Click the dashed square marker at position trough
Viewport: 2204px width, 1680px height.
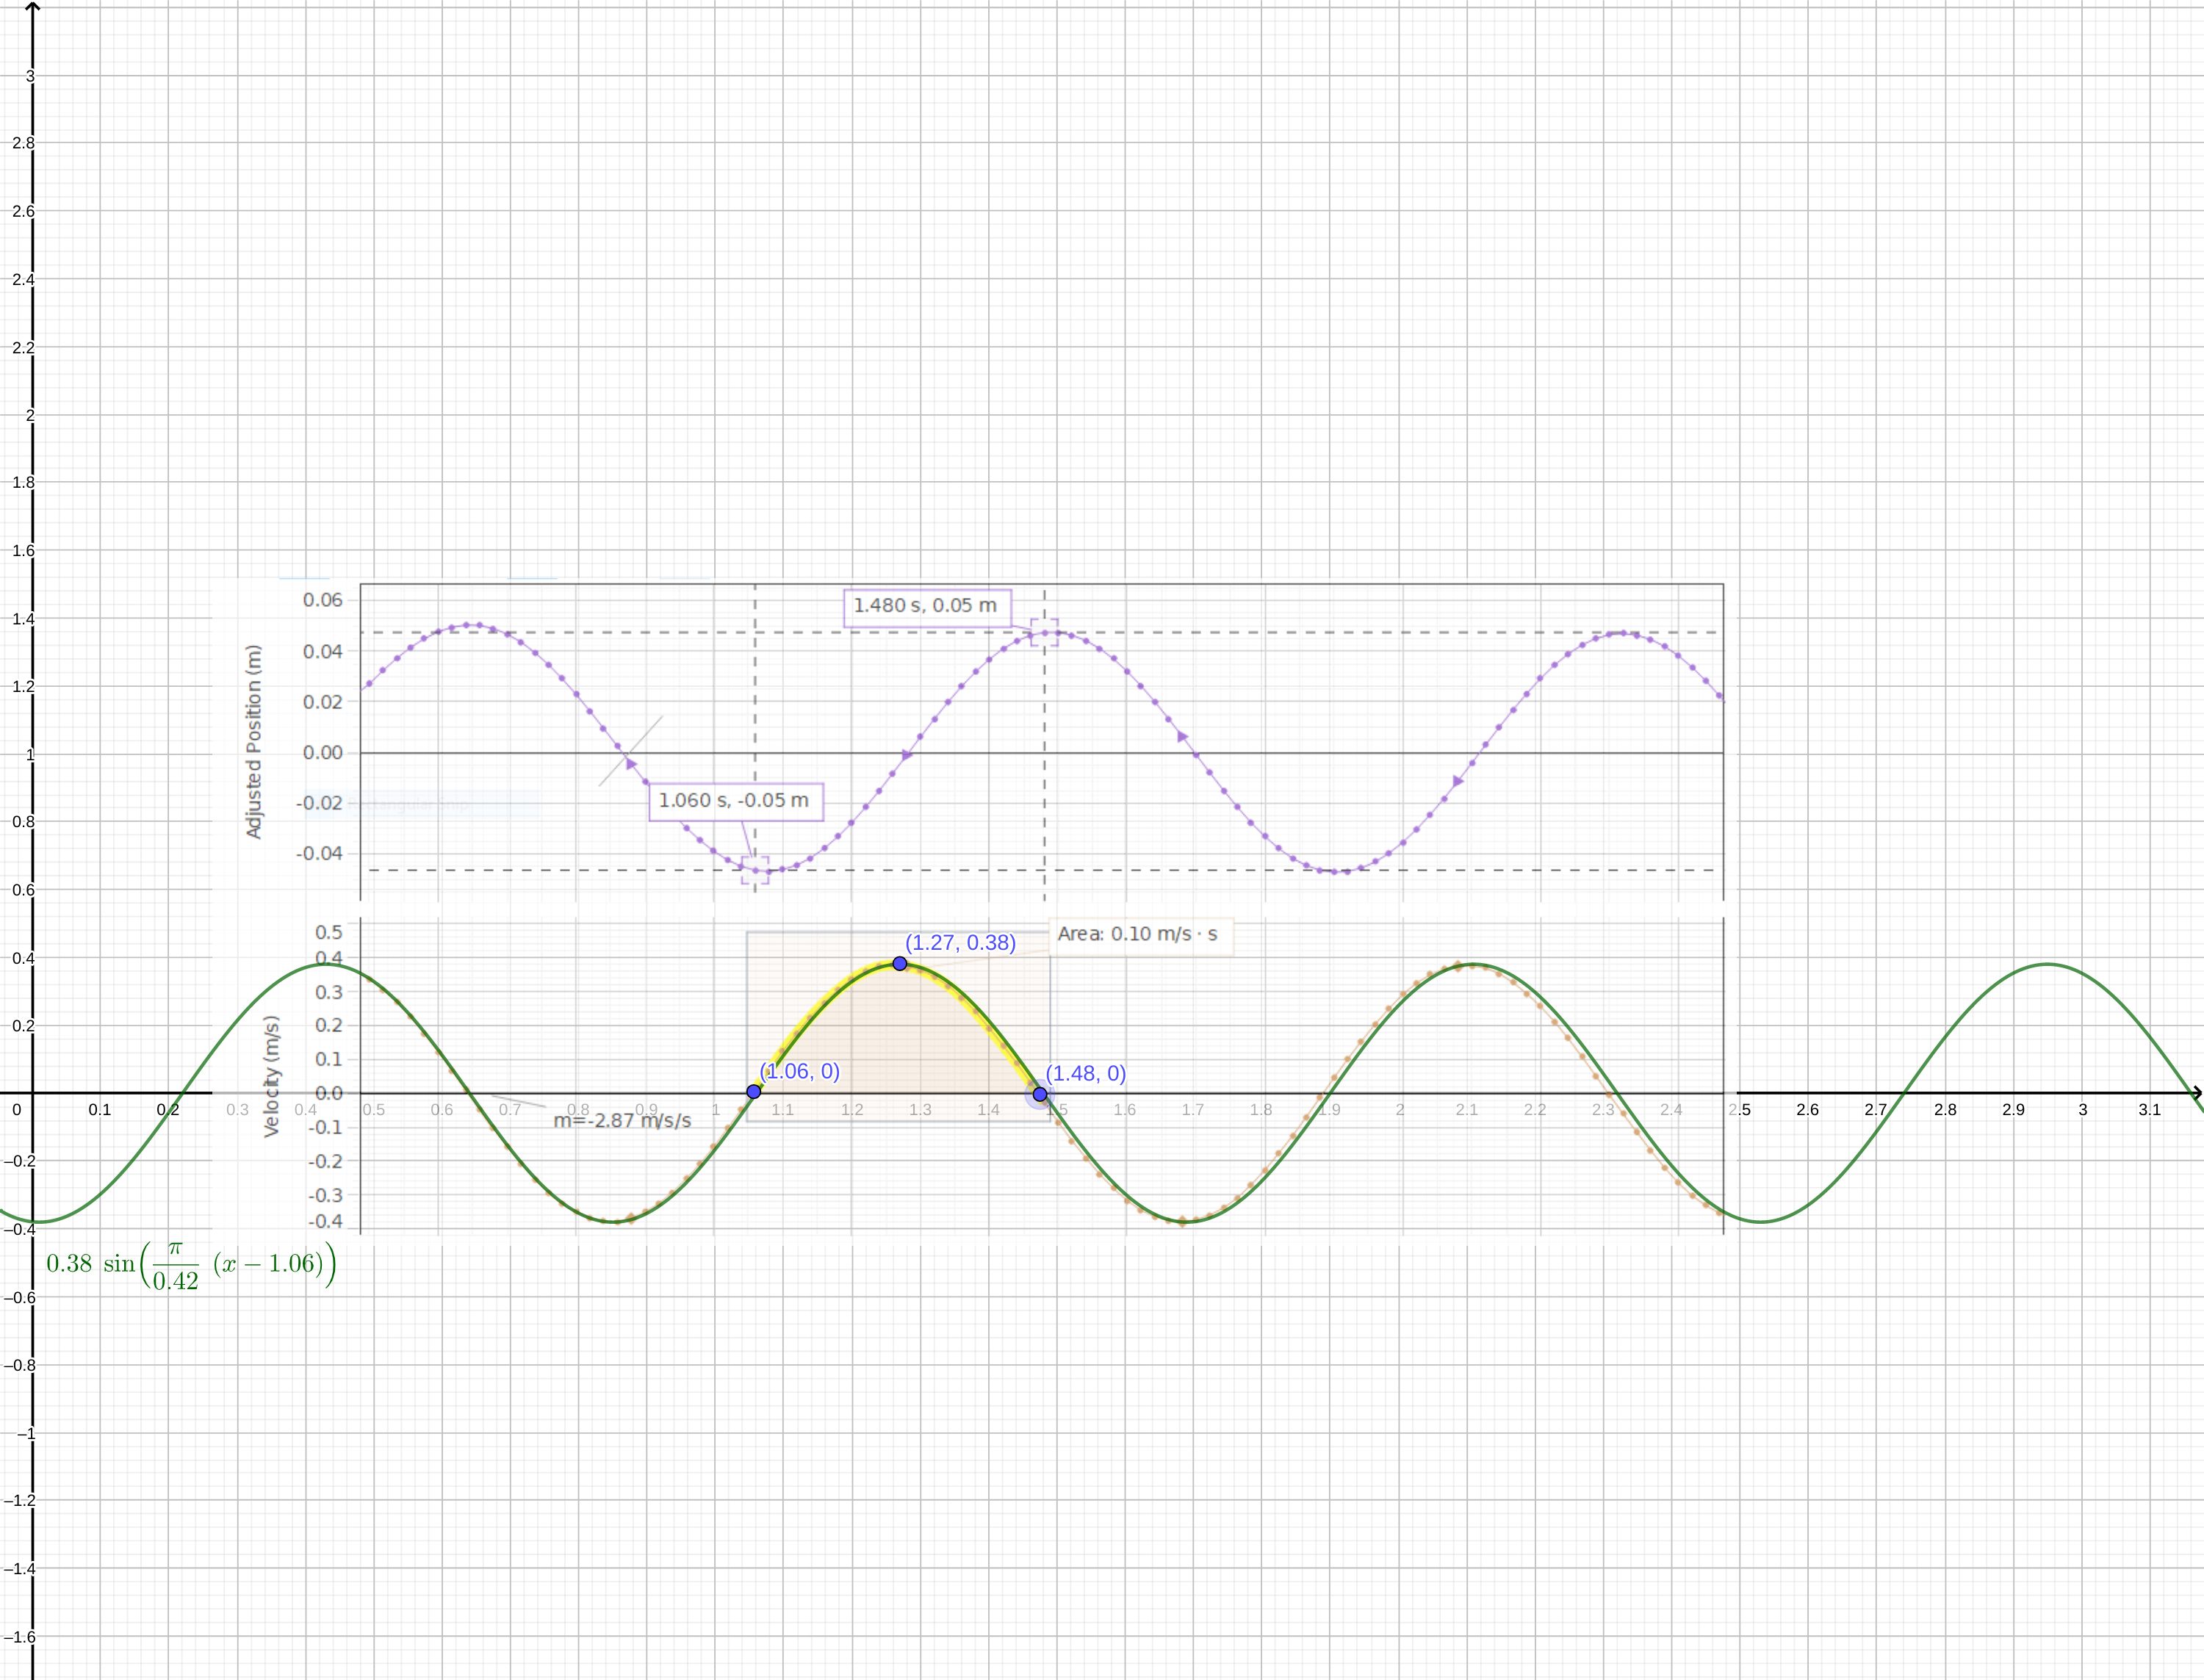tap(755, 870)
